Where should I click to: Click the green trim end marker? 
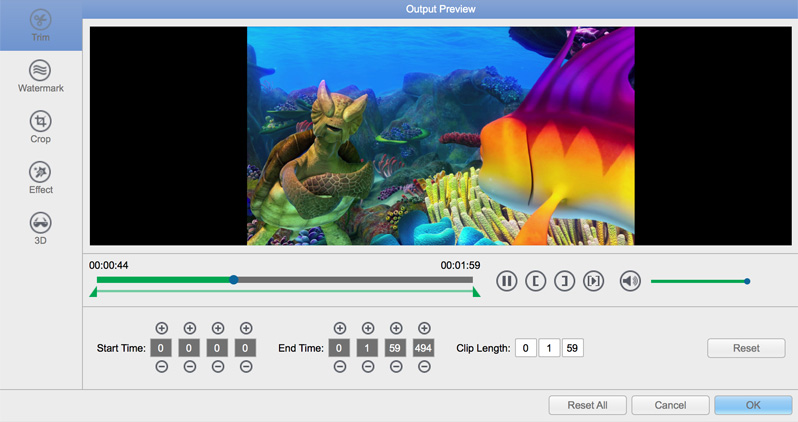point(477,293)
